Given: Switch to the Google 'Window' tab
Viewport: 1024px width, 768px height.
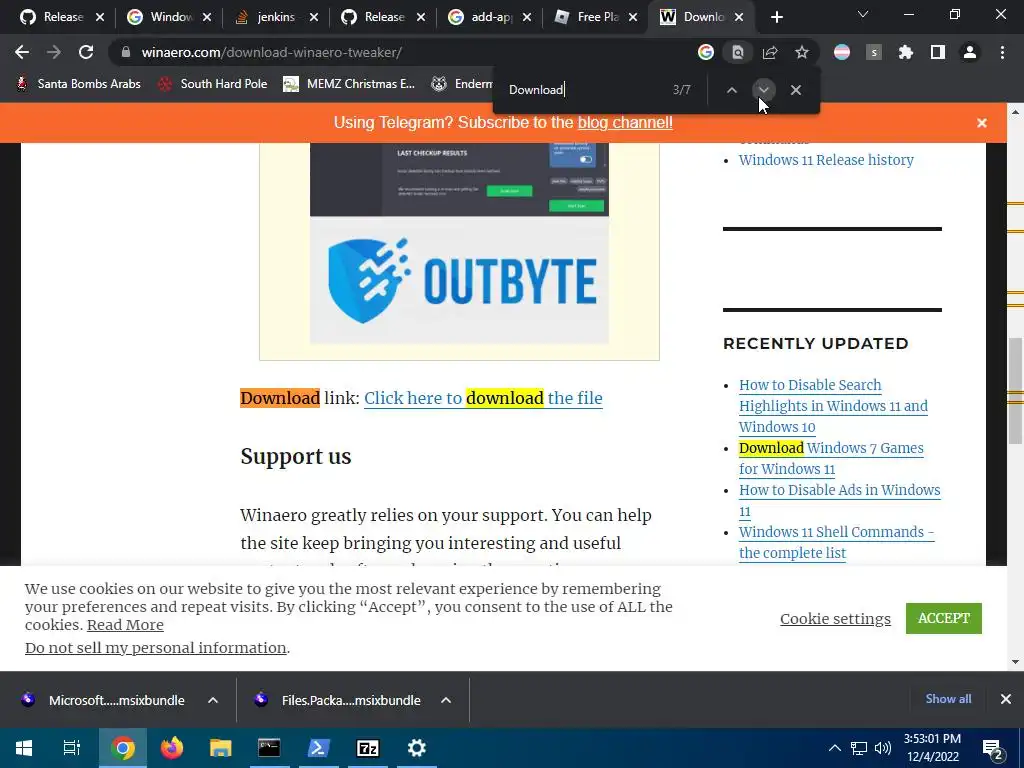Looking at the screenshot, I should click(x=160, y=17).
